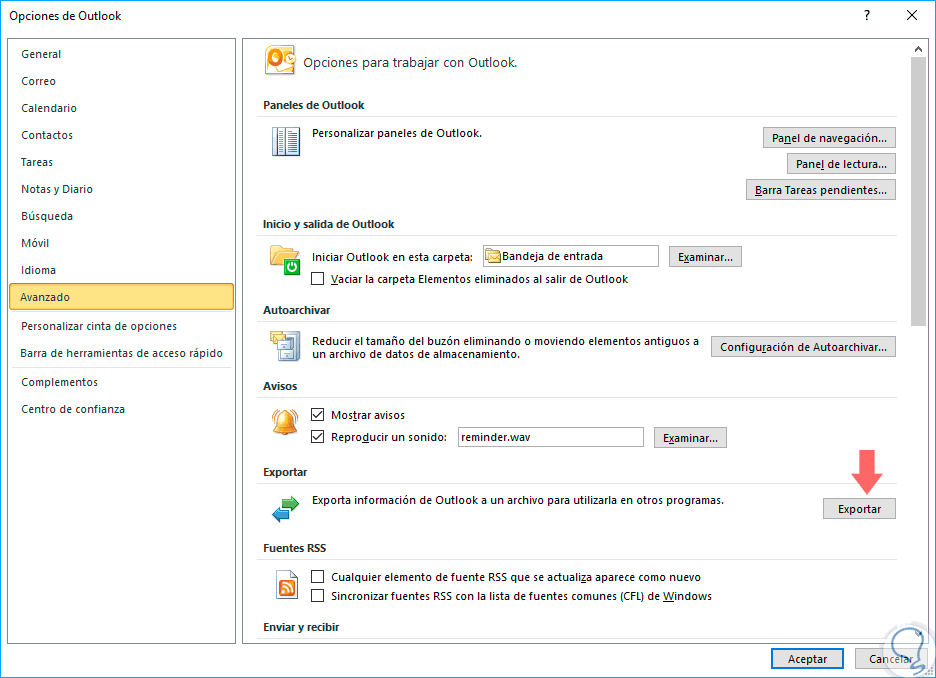
Task: Click Examinar next to Bandeja de entrada
Action: click(x=705, y=257)
